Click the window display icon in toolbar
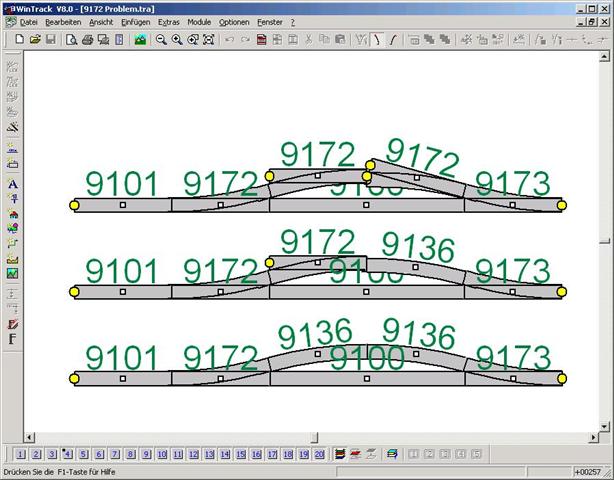This screenshot has width=614, height=480. point(103,39)
